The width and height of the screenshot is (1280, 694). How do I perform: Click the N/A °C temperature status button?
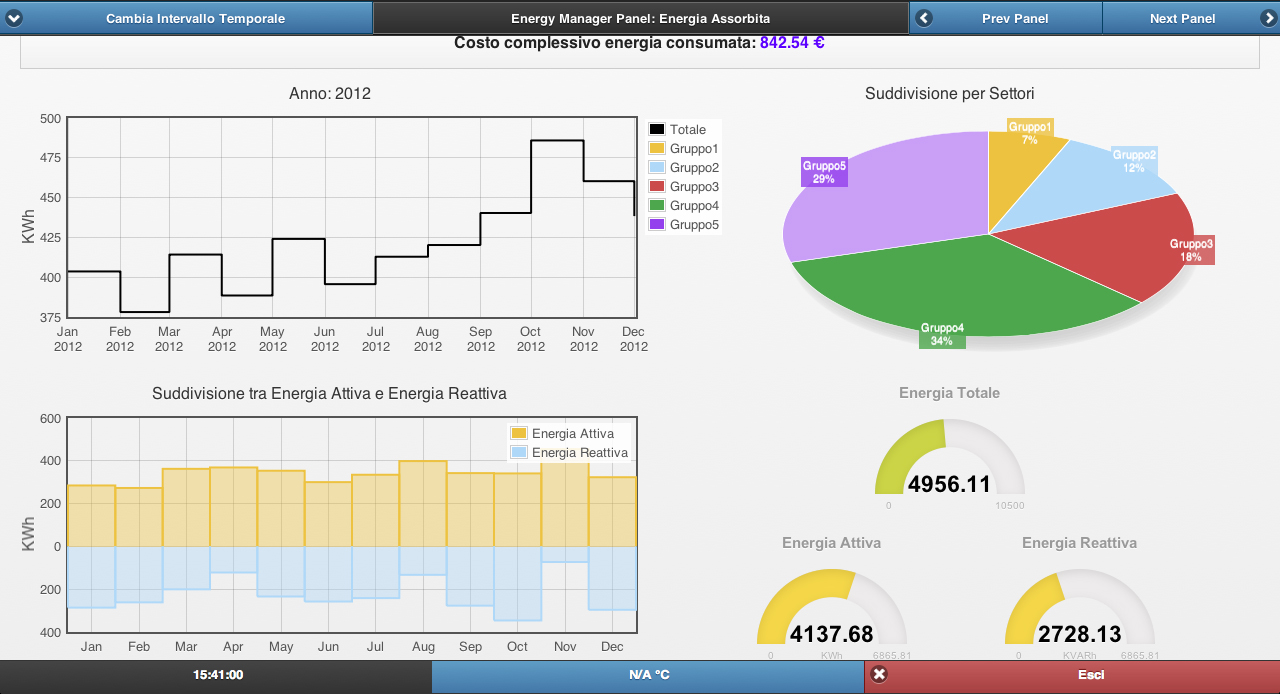click(648, 676)
